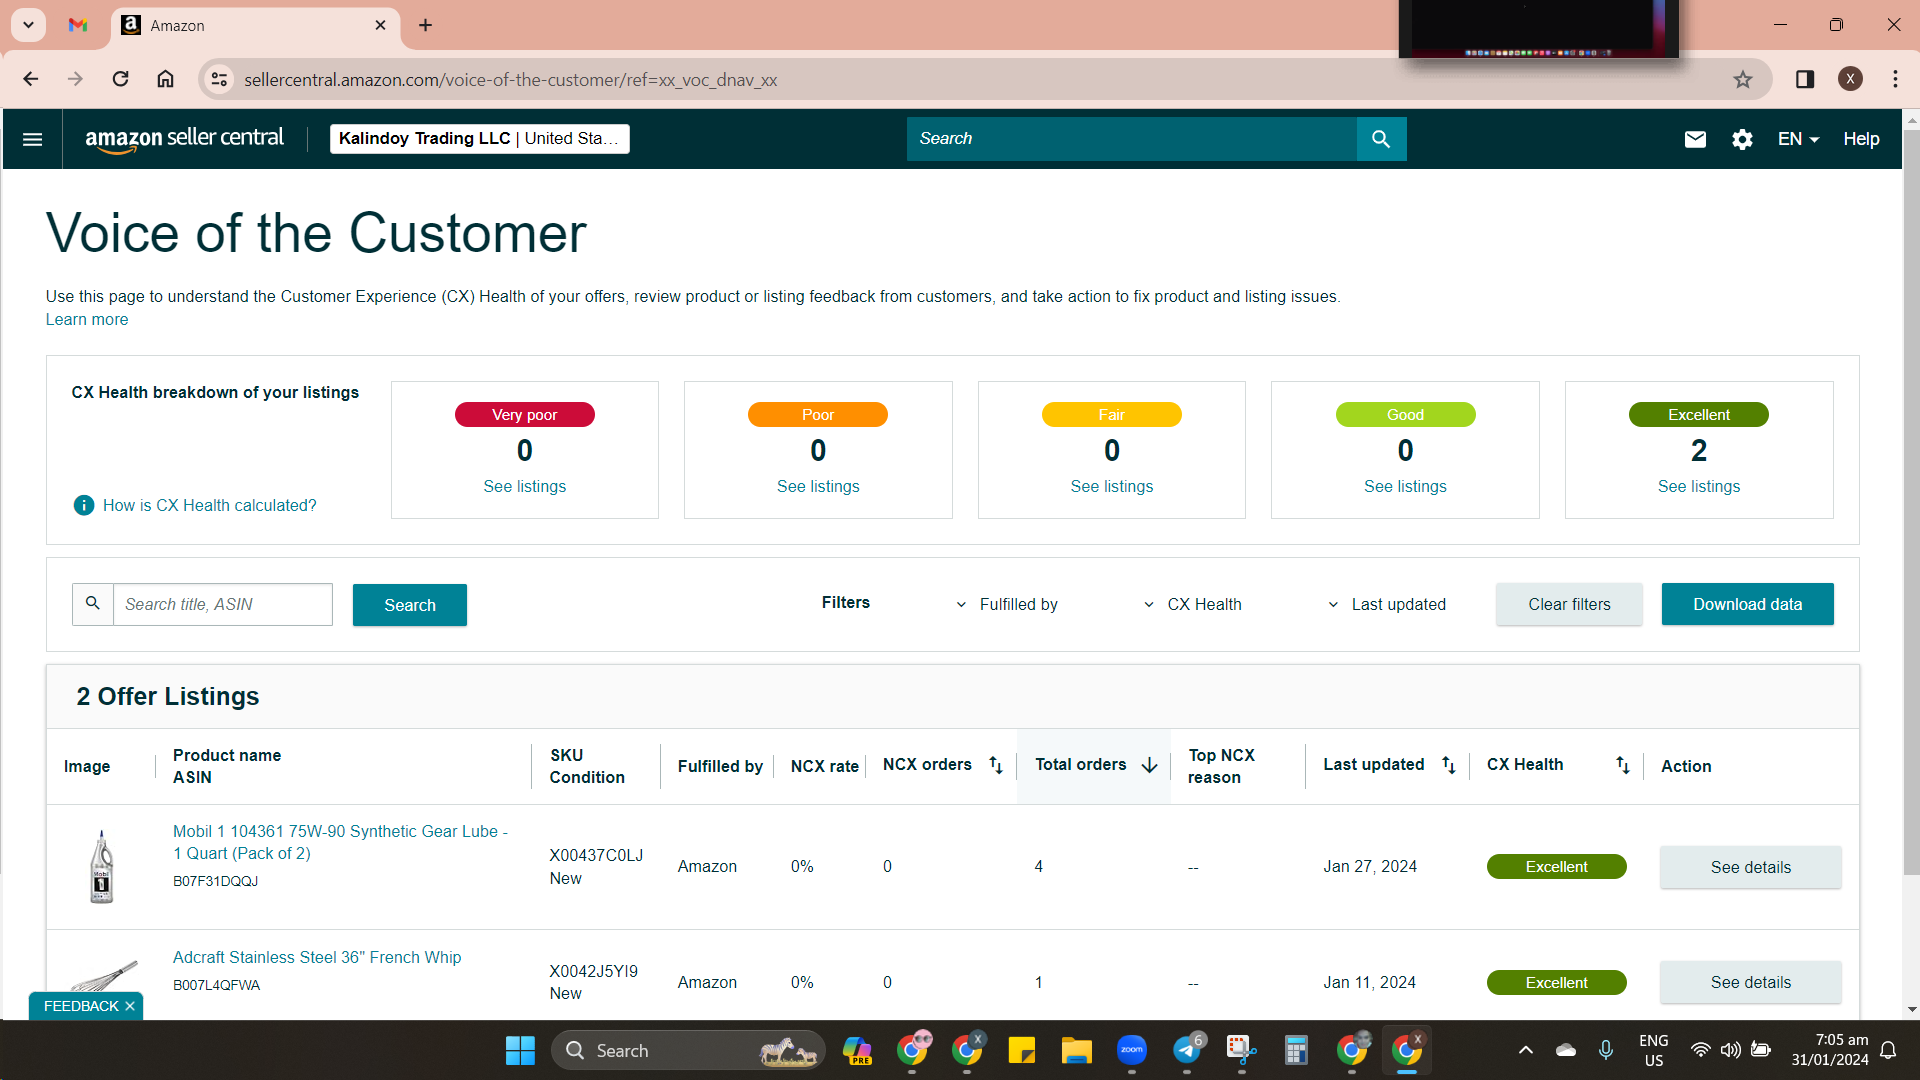Image resolution: width=1920 pixels, height=1080 pixels.
Task: Click the Windows taskbar Search box
Action: (x=688, y=1050)
